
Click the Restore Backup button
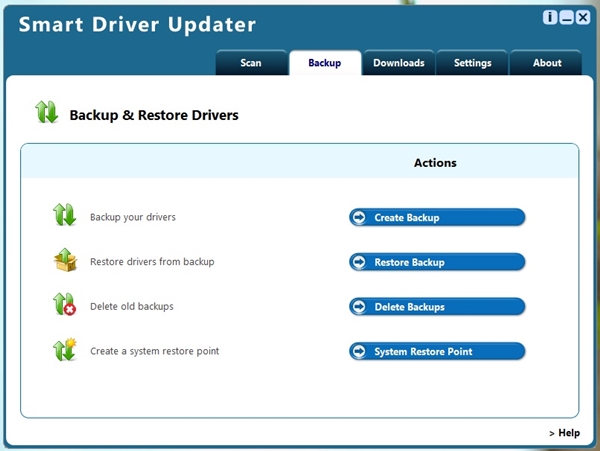tap(437, 262)
